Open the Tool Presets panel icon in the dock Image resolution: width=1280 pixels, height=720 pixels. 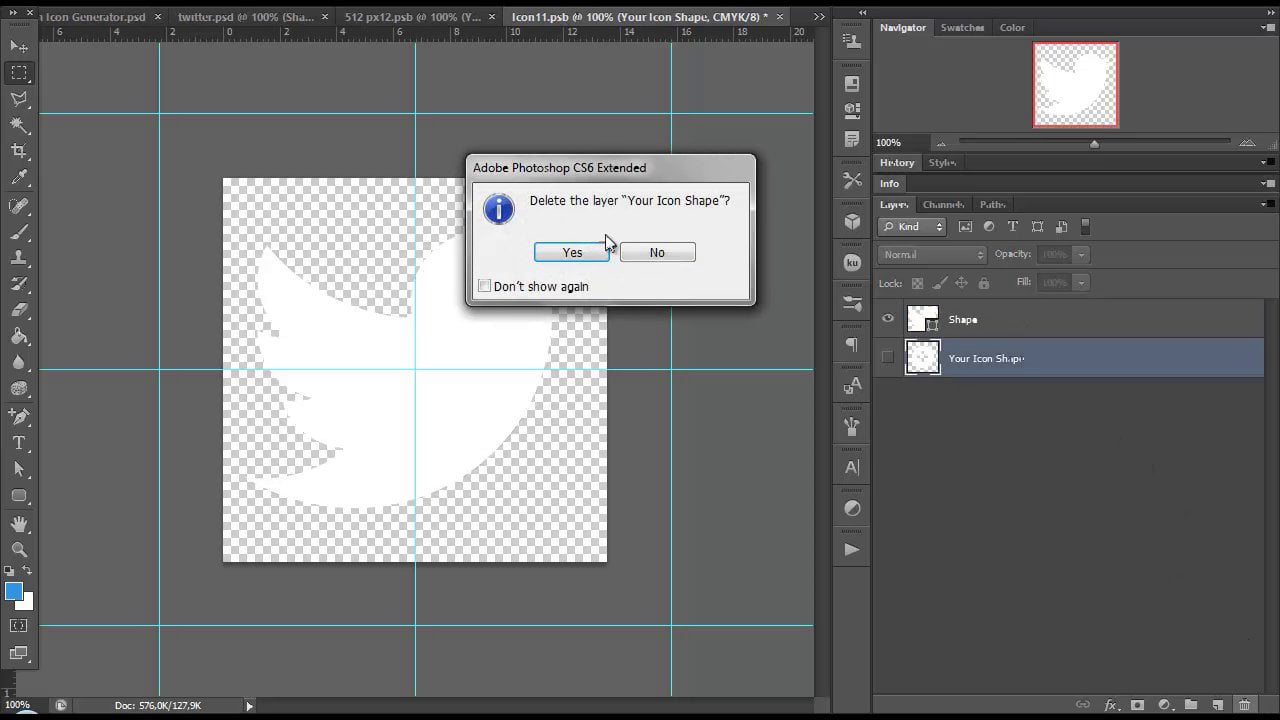coord(851,41)
